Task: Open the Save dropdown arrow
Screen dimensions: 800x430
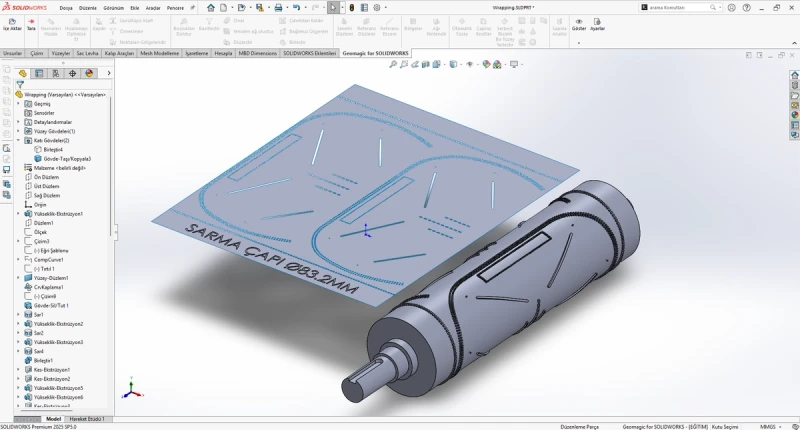Action: click(268, 8)
